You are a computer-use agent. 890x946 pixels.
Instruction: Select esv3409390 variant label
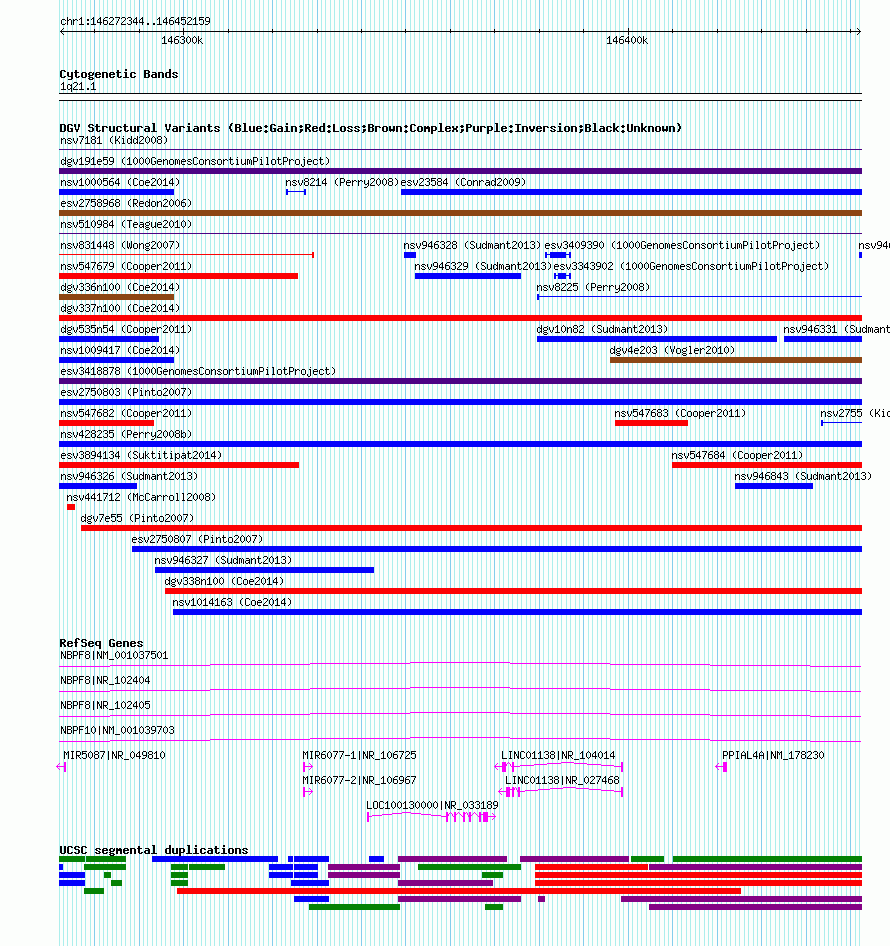pos(682,246)
